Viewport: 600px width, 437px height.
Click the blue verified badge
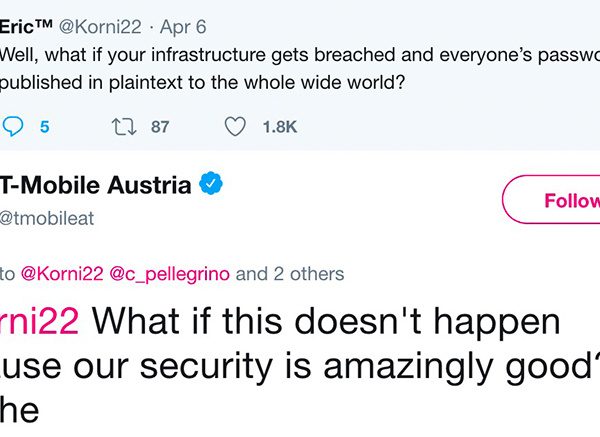pyautogui.click(x=211, y=184)
